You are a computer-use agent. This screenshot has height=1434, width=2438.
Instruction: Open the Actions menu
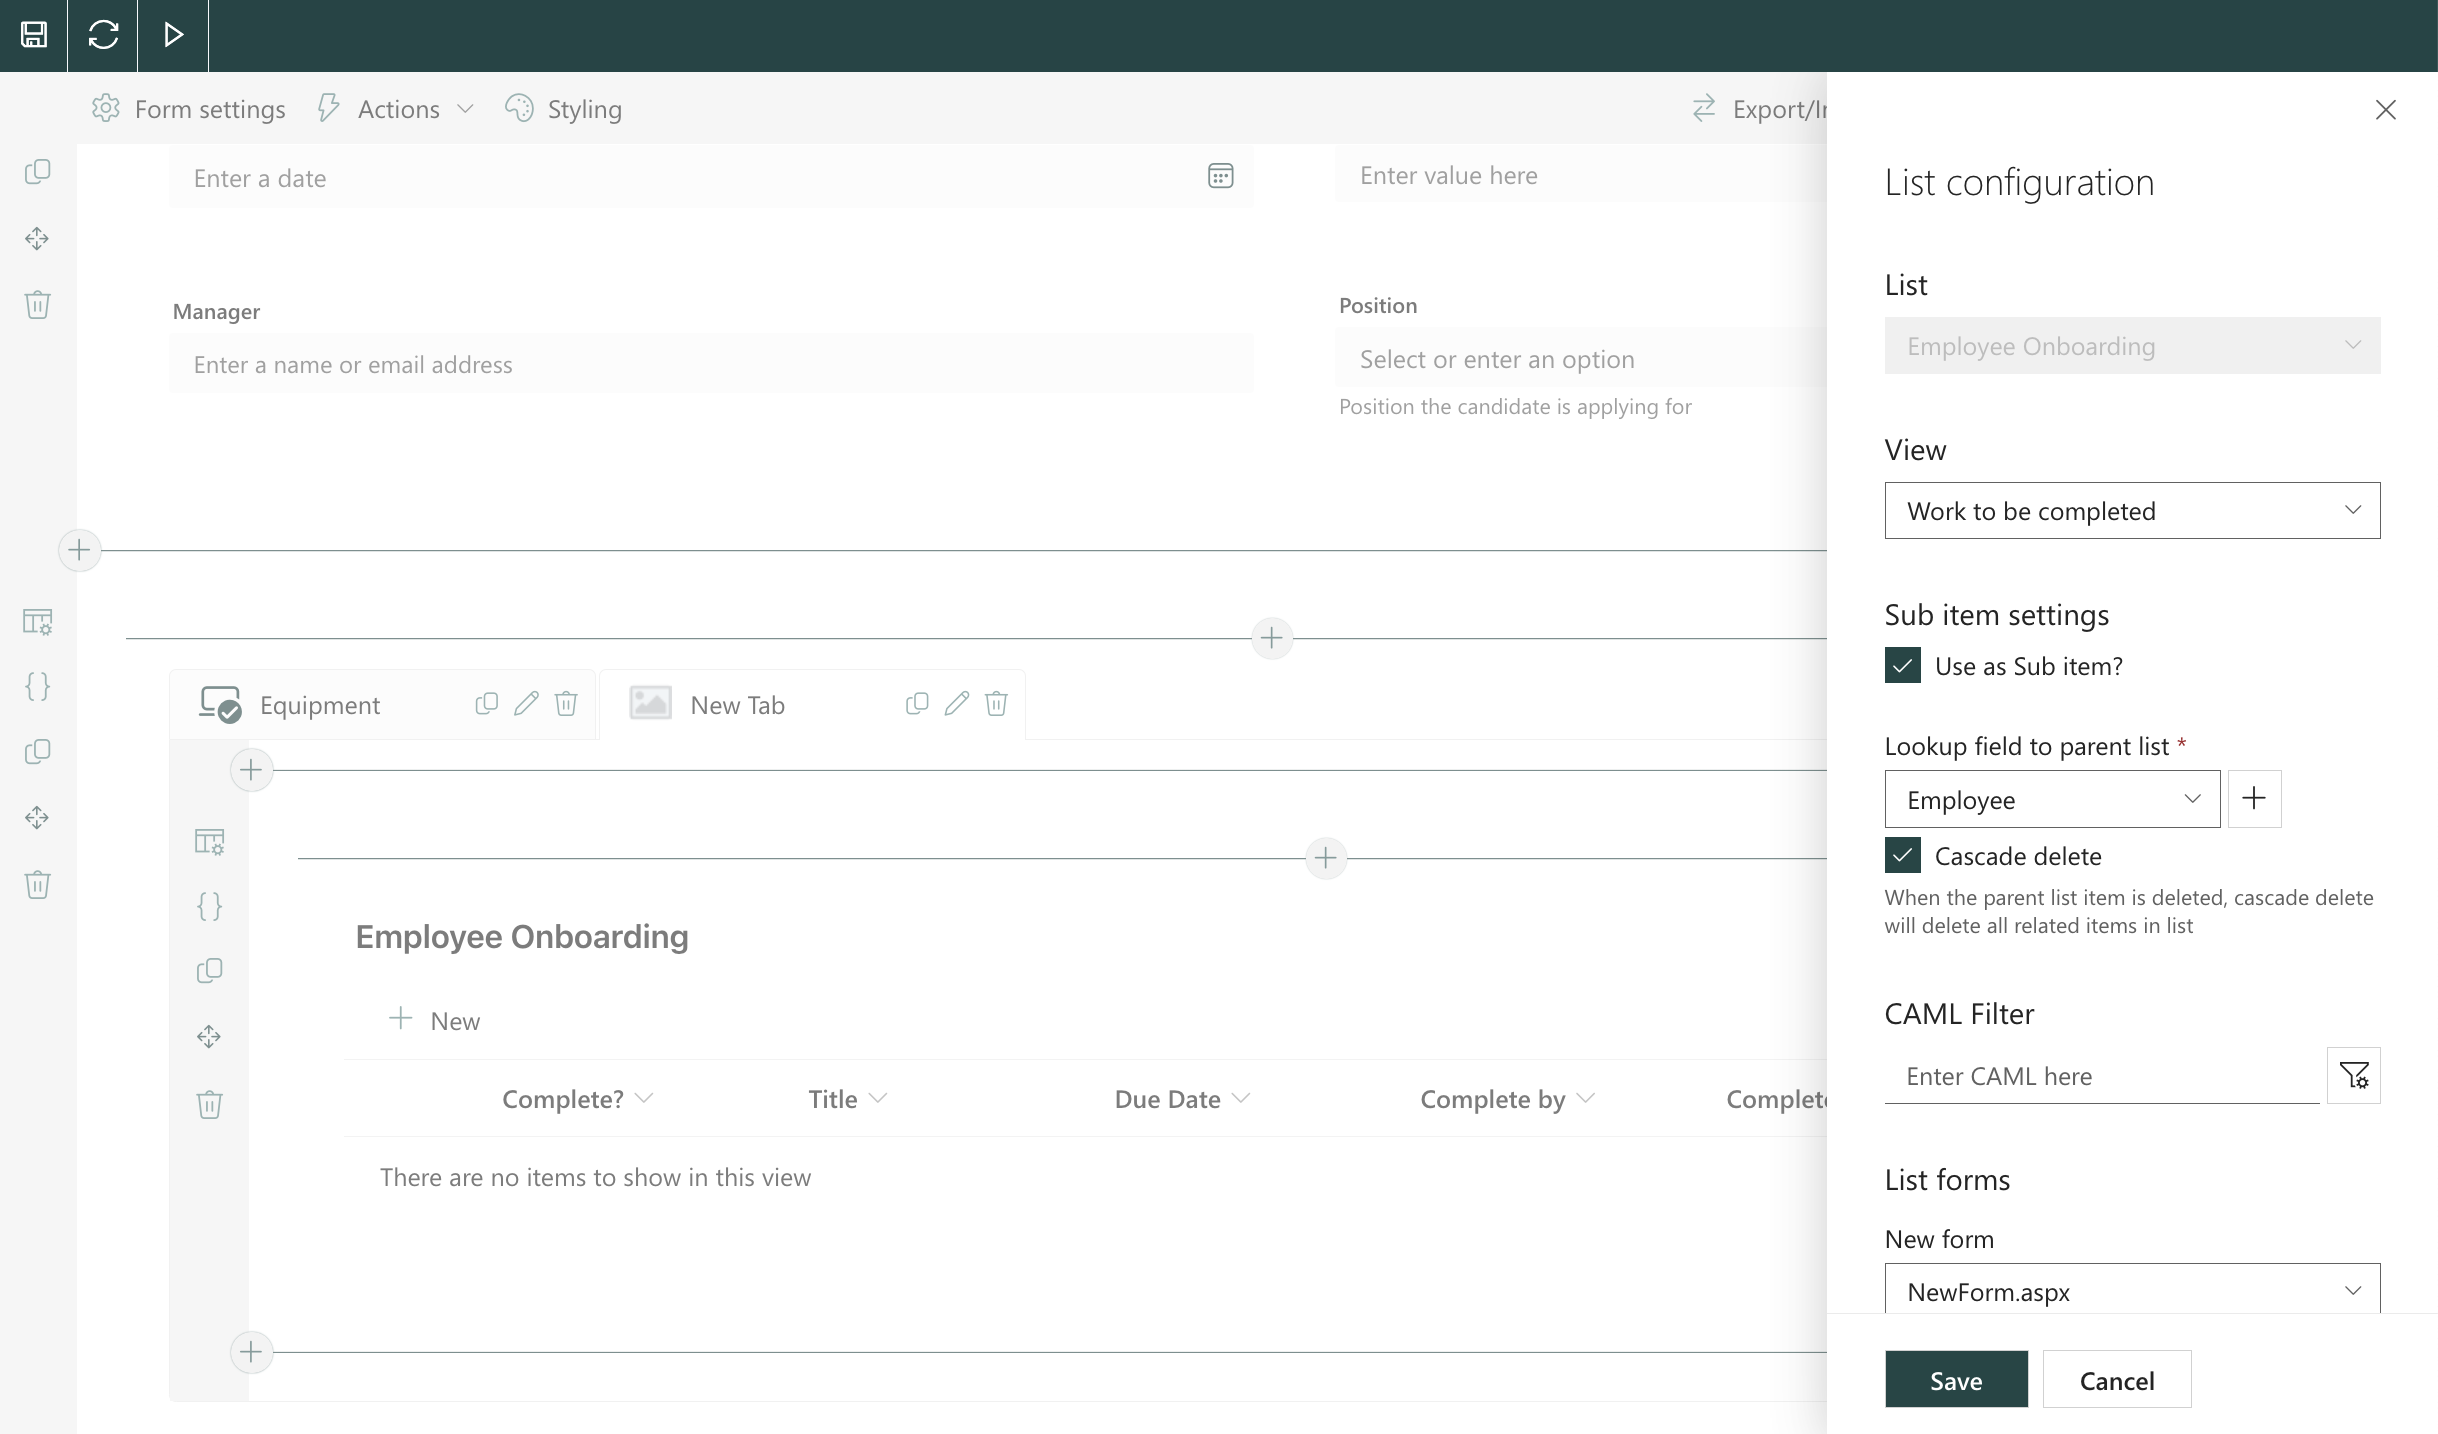(x=398, y=108)
